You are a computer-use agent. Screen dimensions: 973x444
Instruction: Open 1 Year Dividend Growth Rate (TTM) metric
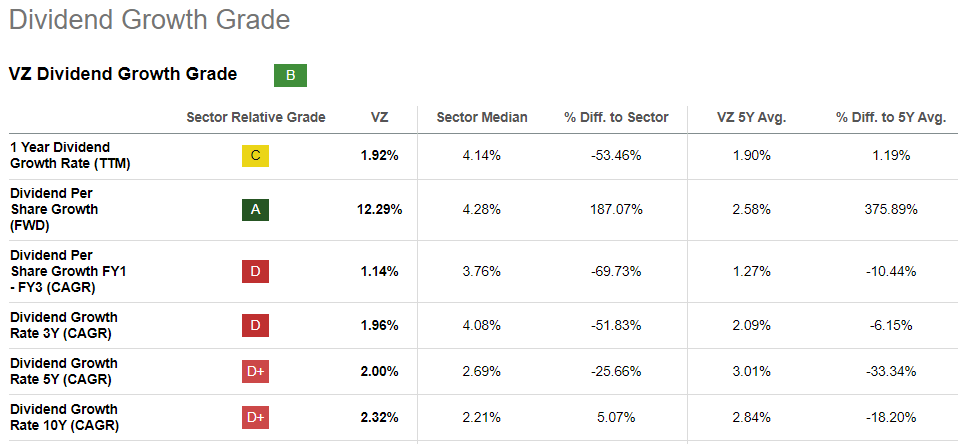tap(60, 156)
